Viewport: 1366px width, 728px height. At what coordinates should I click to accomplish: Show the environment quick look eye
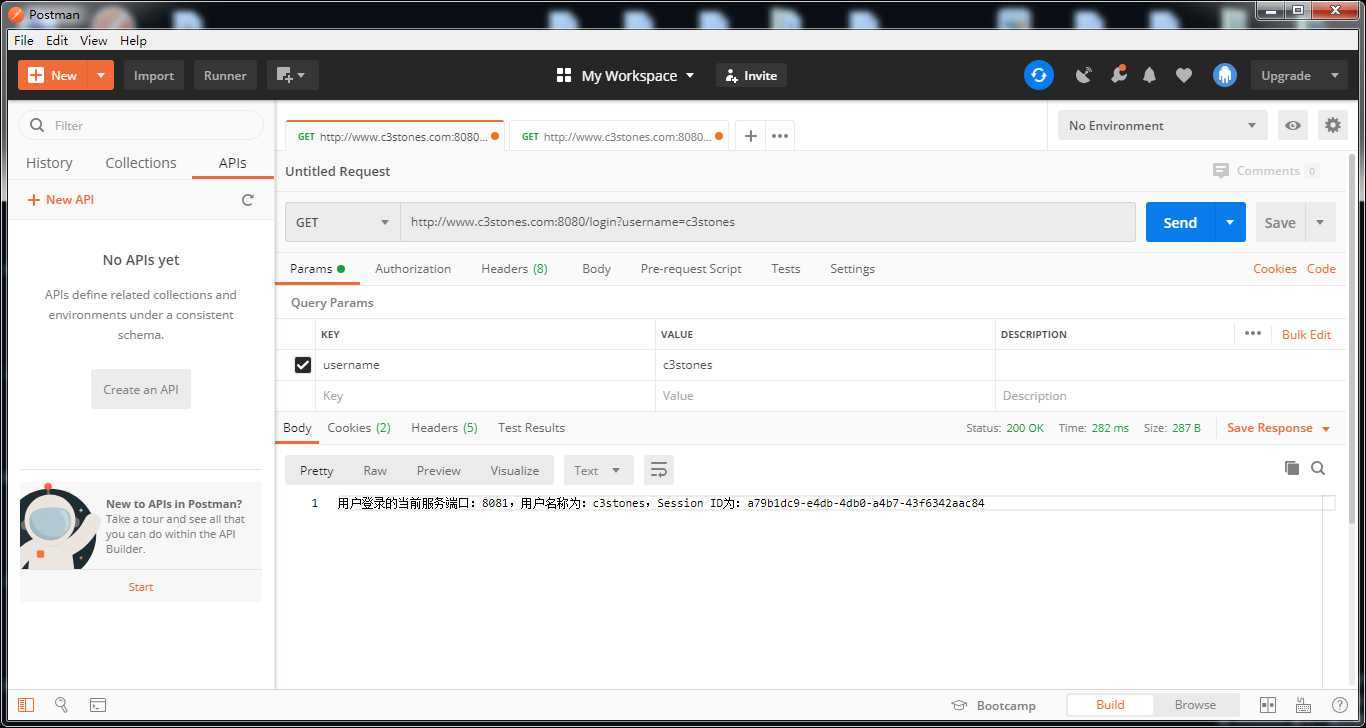coord(1293,125)
